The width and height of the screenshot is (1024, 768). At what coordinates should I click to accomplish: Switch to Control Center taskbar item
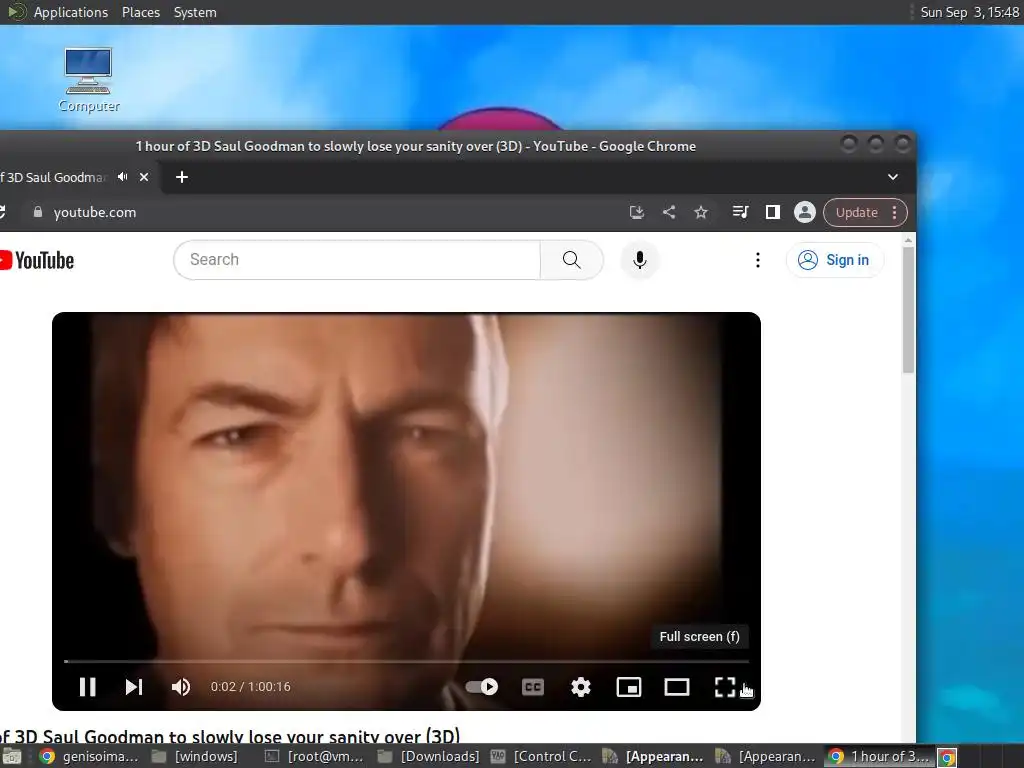(x=542, y=756)
